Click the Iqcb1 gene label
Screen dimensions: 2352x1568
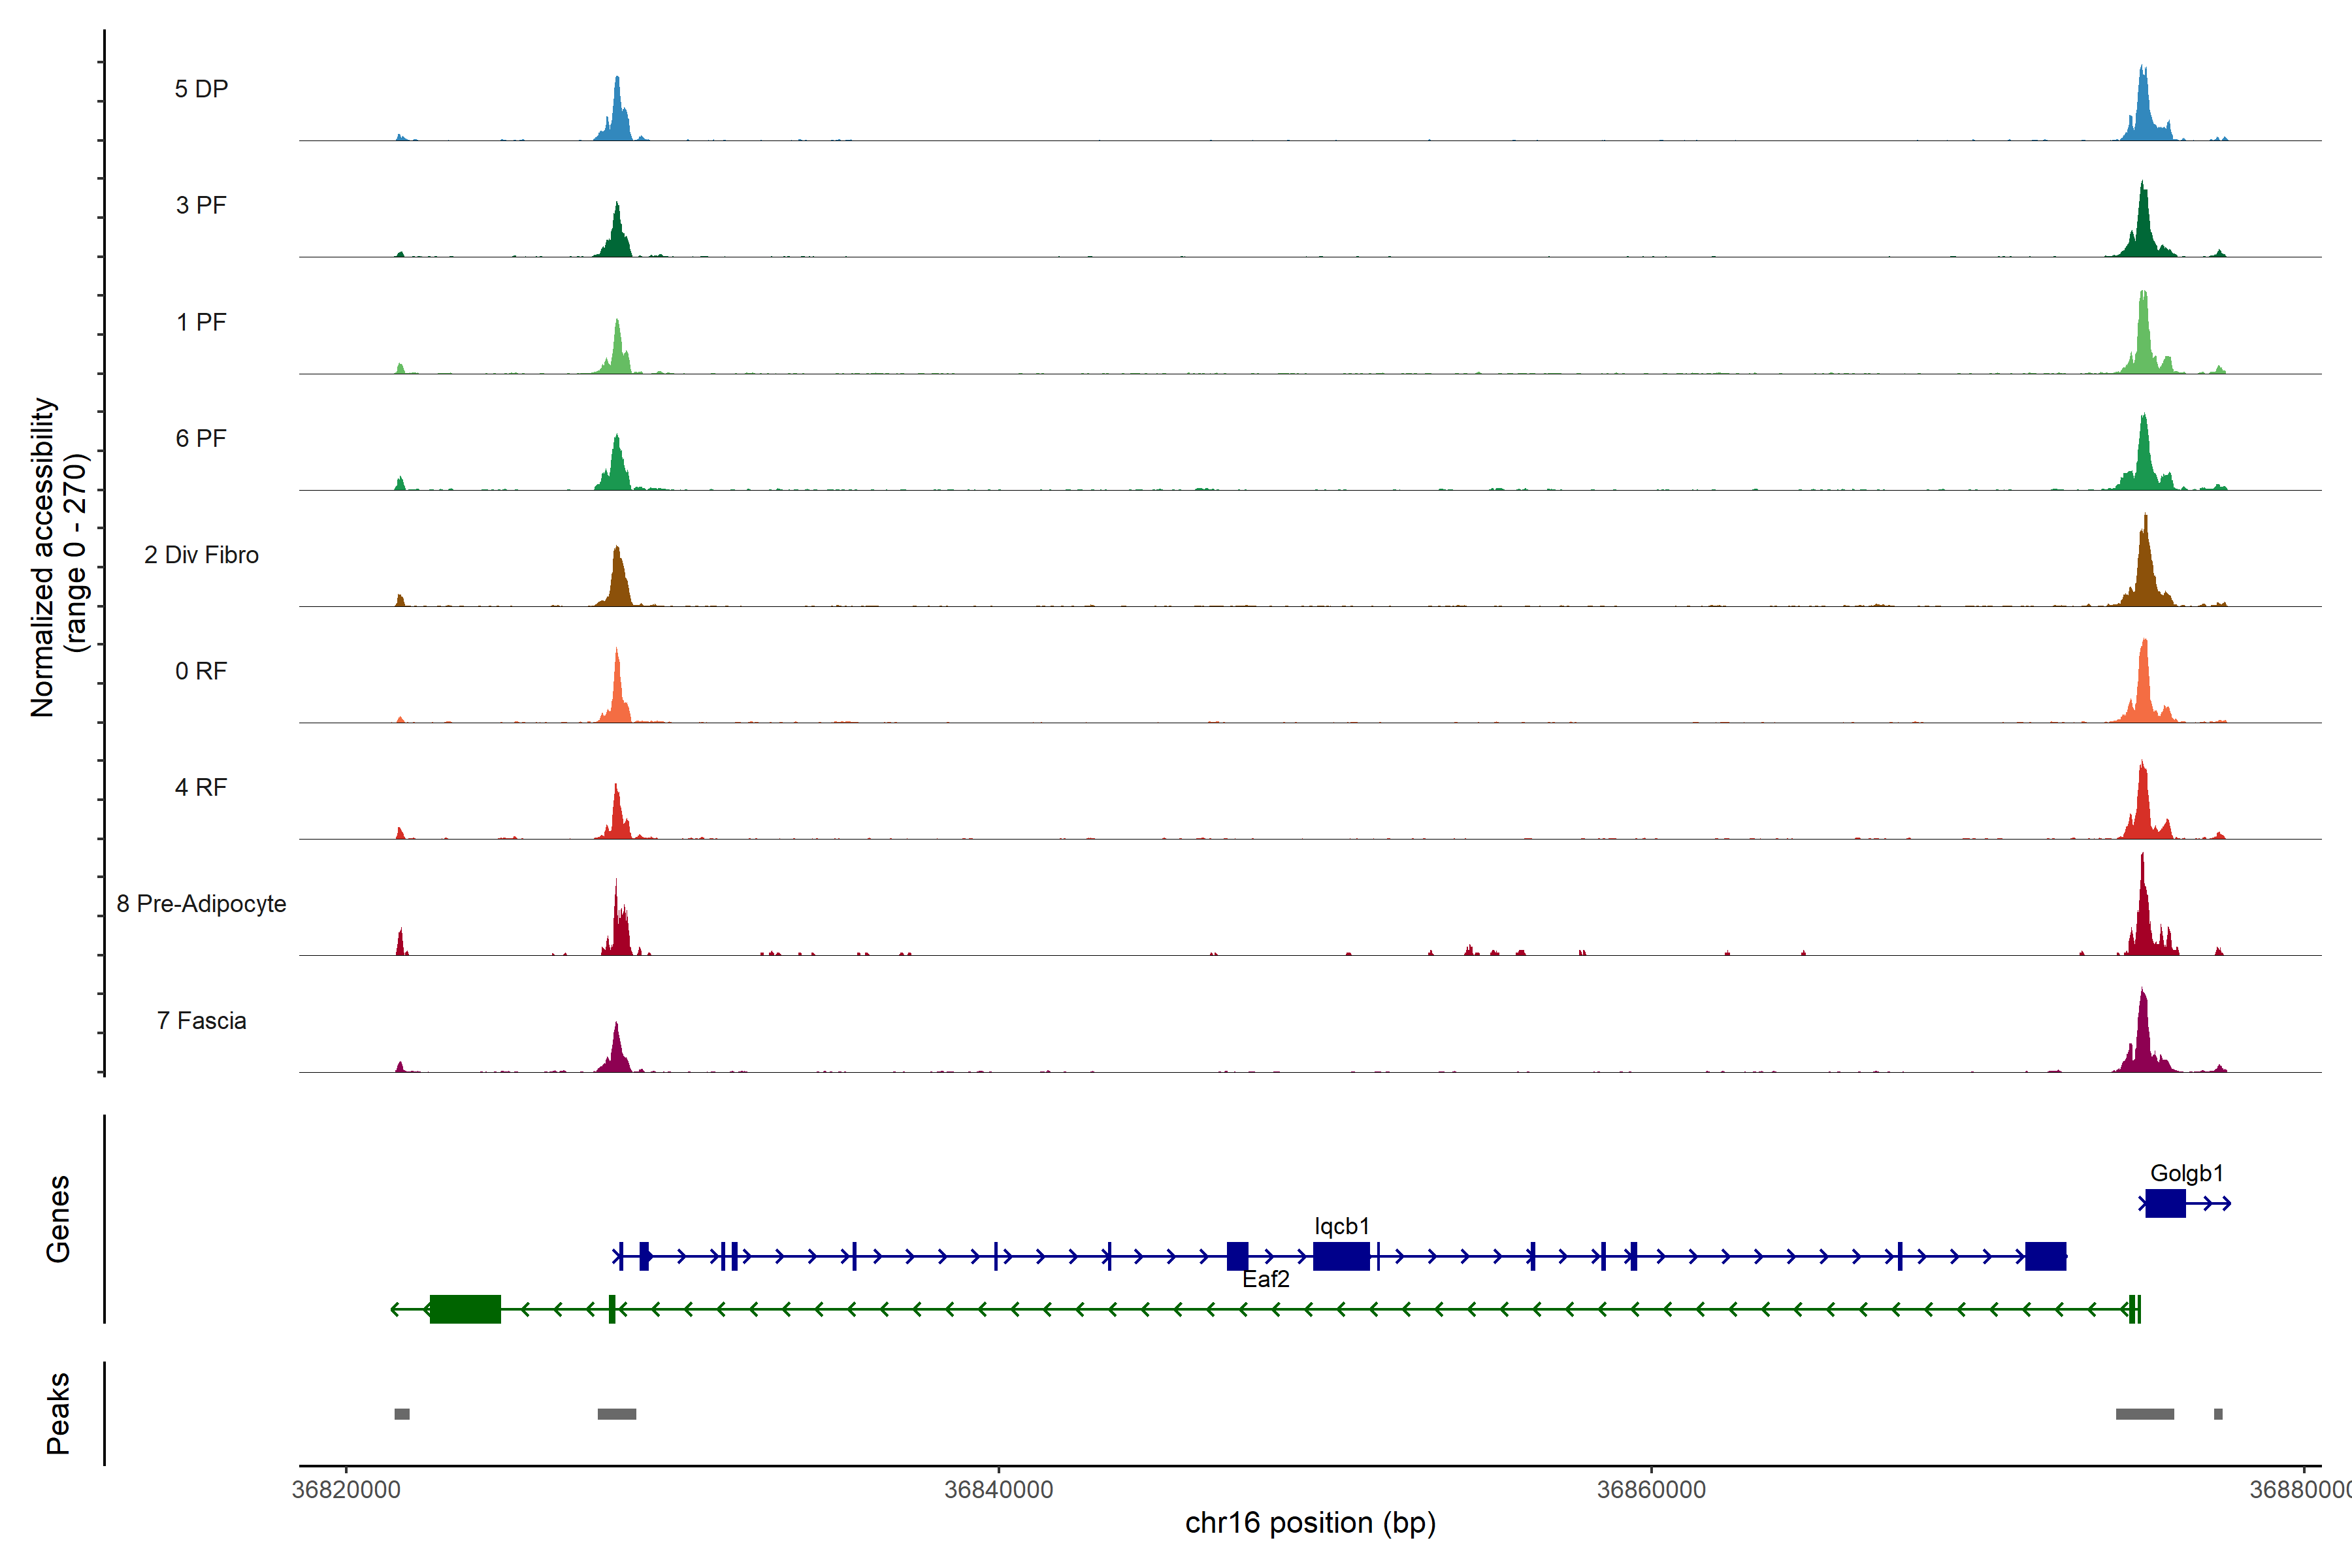click(x=1341, y=1226)
